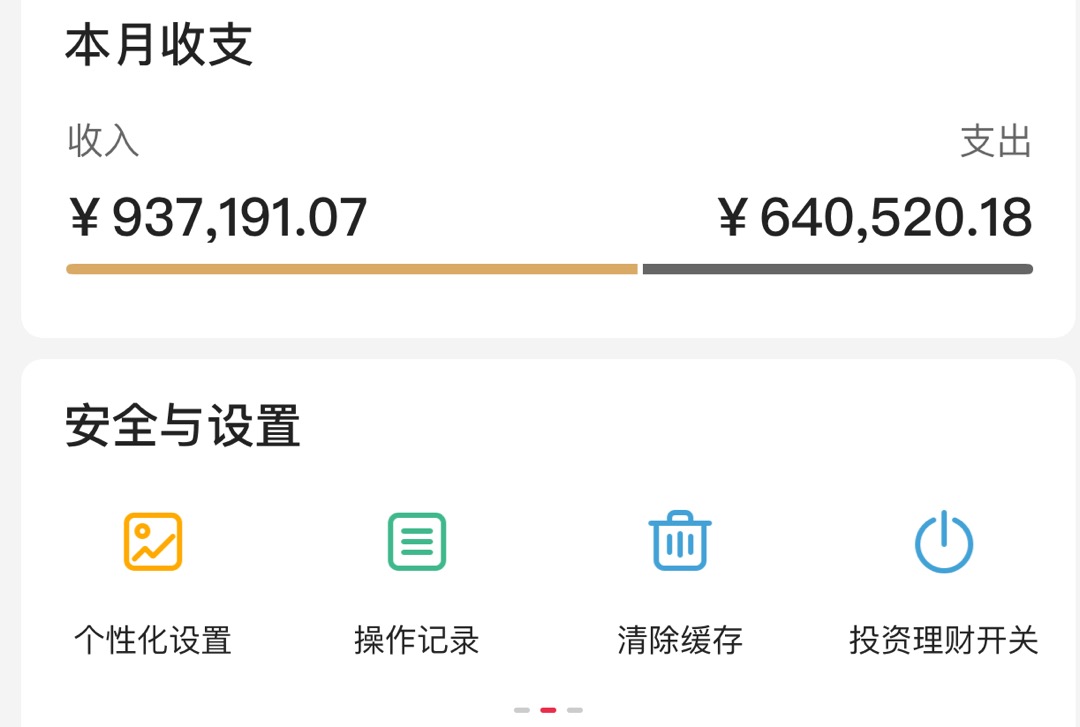Select the 收入 label
Viewport: 1080px width, 727px height.
click(x=103, y=141)
